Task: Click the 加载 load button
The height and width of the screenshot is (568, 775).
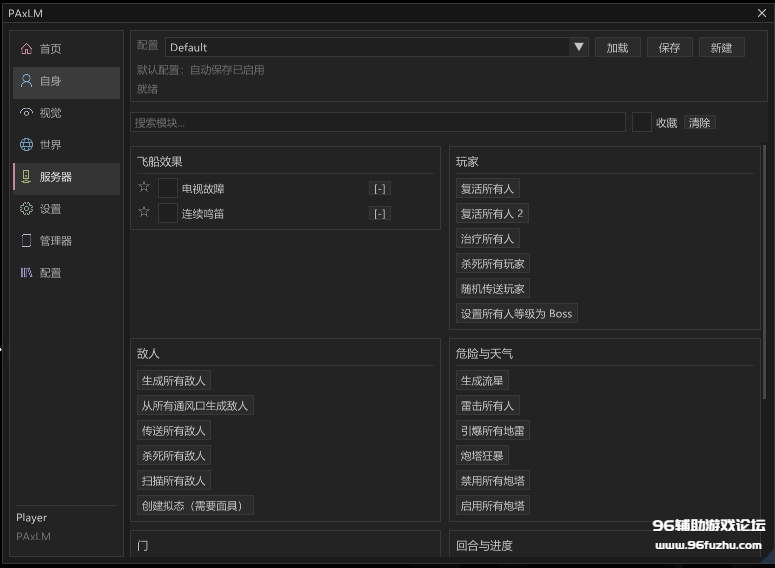Action: (617, 47)
